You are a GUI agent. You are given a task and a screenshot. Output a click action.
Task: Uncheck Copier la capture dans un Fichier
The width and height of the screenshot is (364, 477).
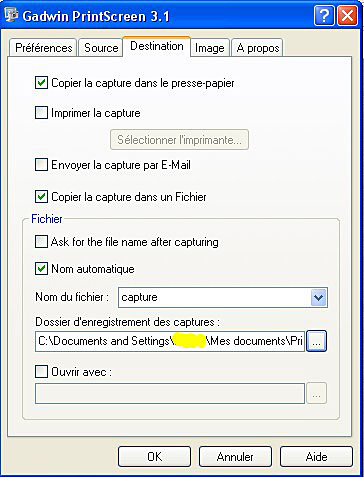tap(41, 197)
